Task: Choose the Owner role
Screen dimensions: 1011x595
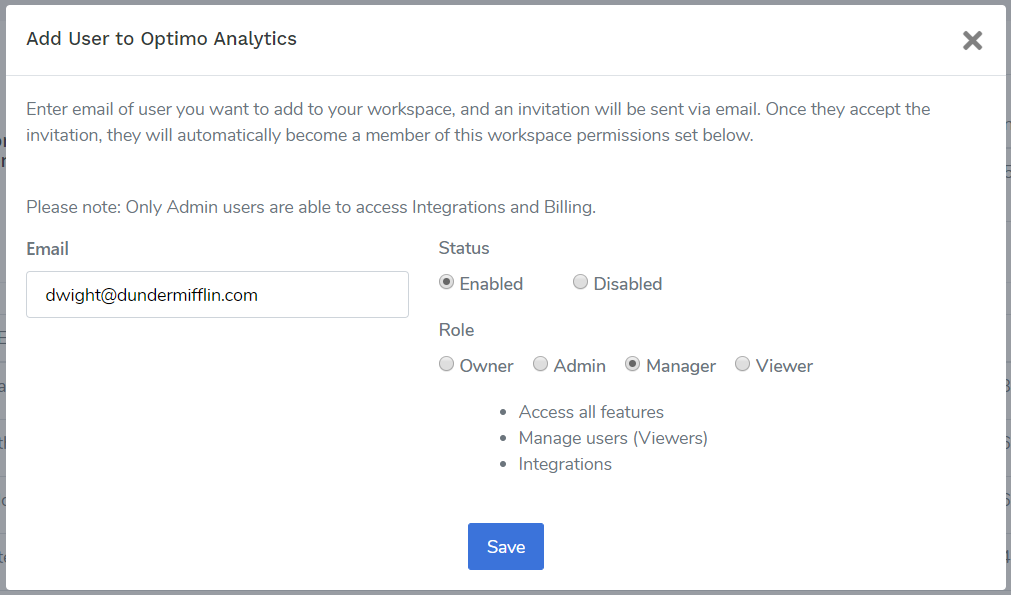Action: (x=446, y=364)
